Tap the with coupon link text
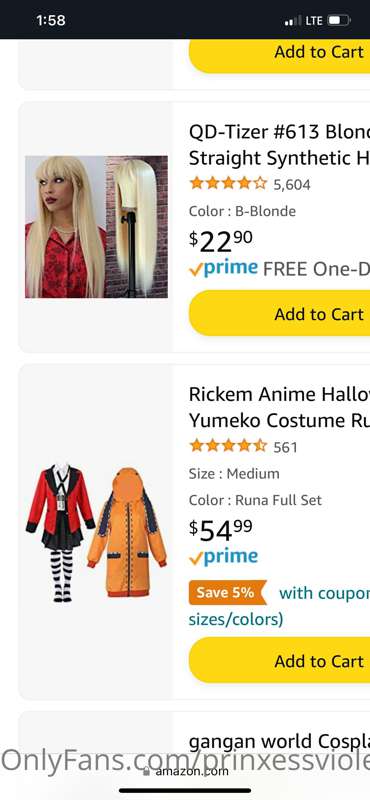Image resolution: width=370 pixels, height=800 pixels. coord(324,593)
